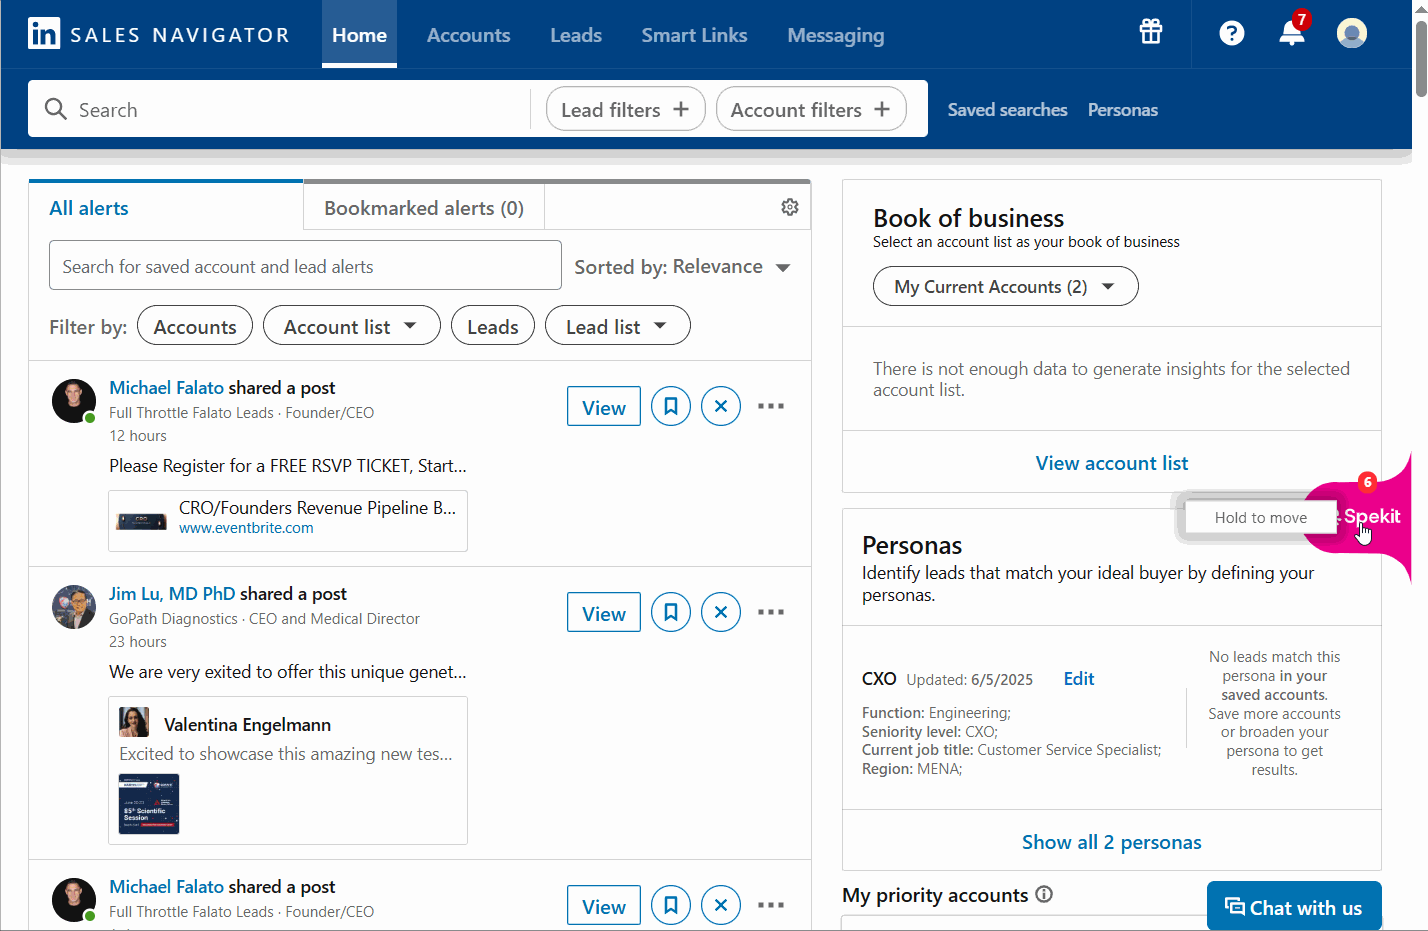Open My Current Accounts (2) dropdown

[x=1006, y=286]
